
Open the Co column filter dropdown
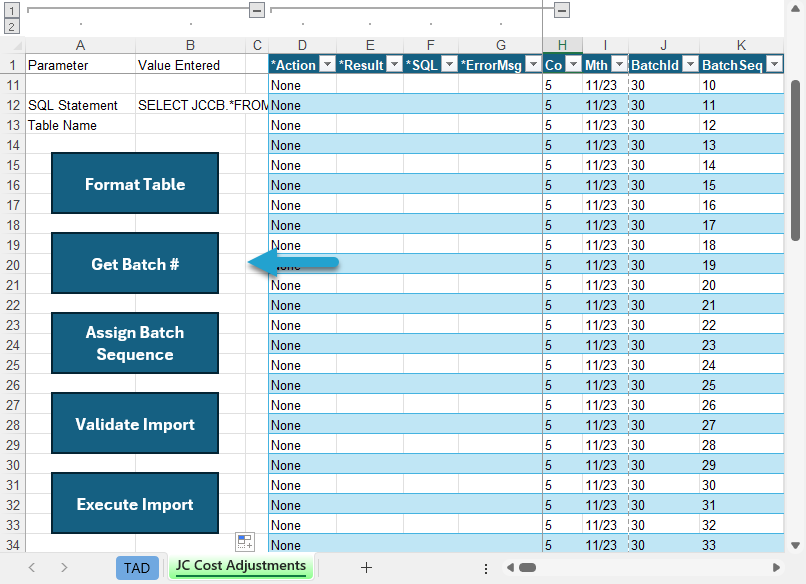point(573,64)
